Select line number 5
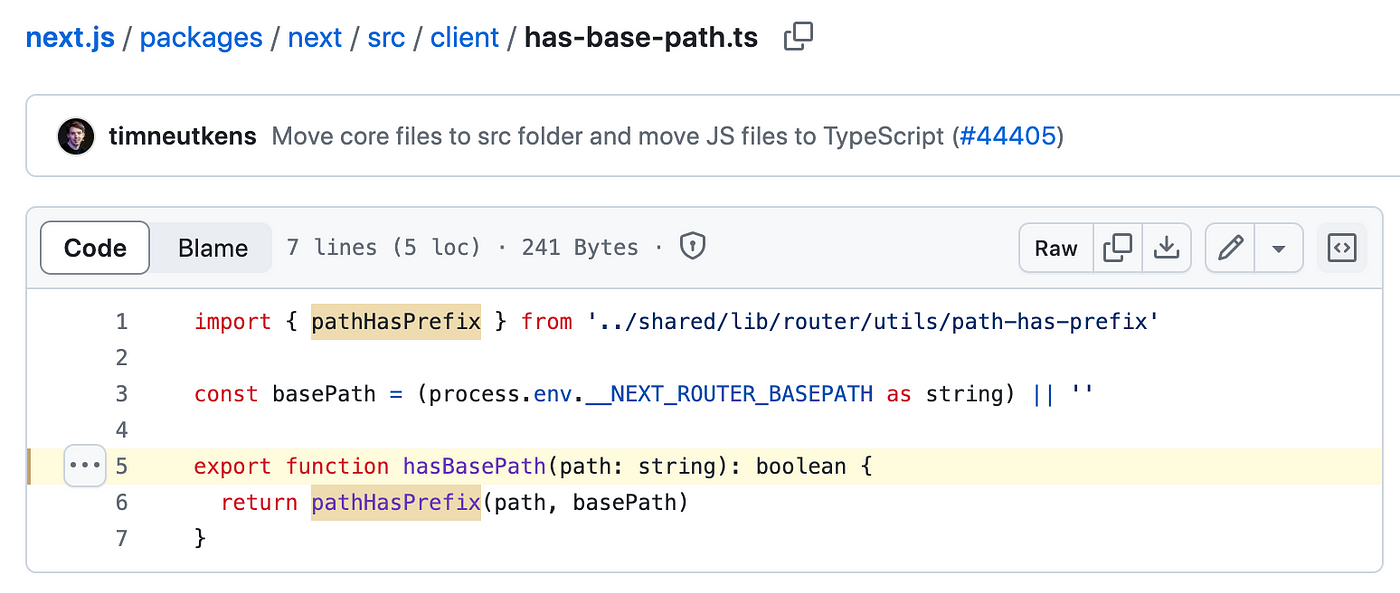 (122, 466)
